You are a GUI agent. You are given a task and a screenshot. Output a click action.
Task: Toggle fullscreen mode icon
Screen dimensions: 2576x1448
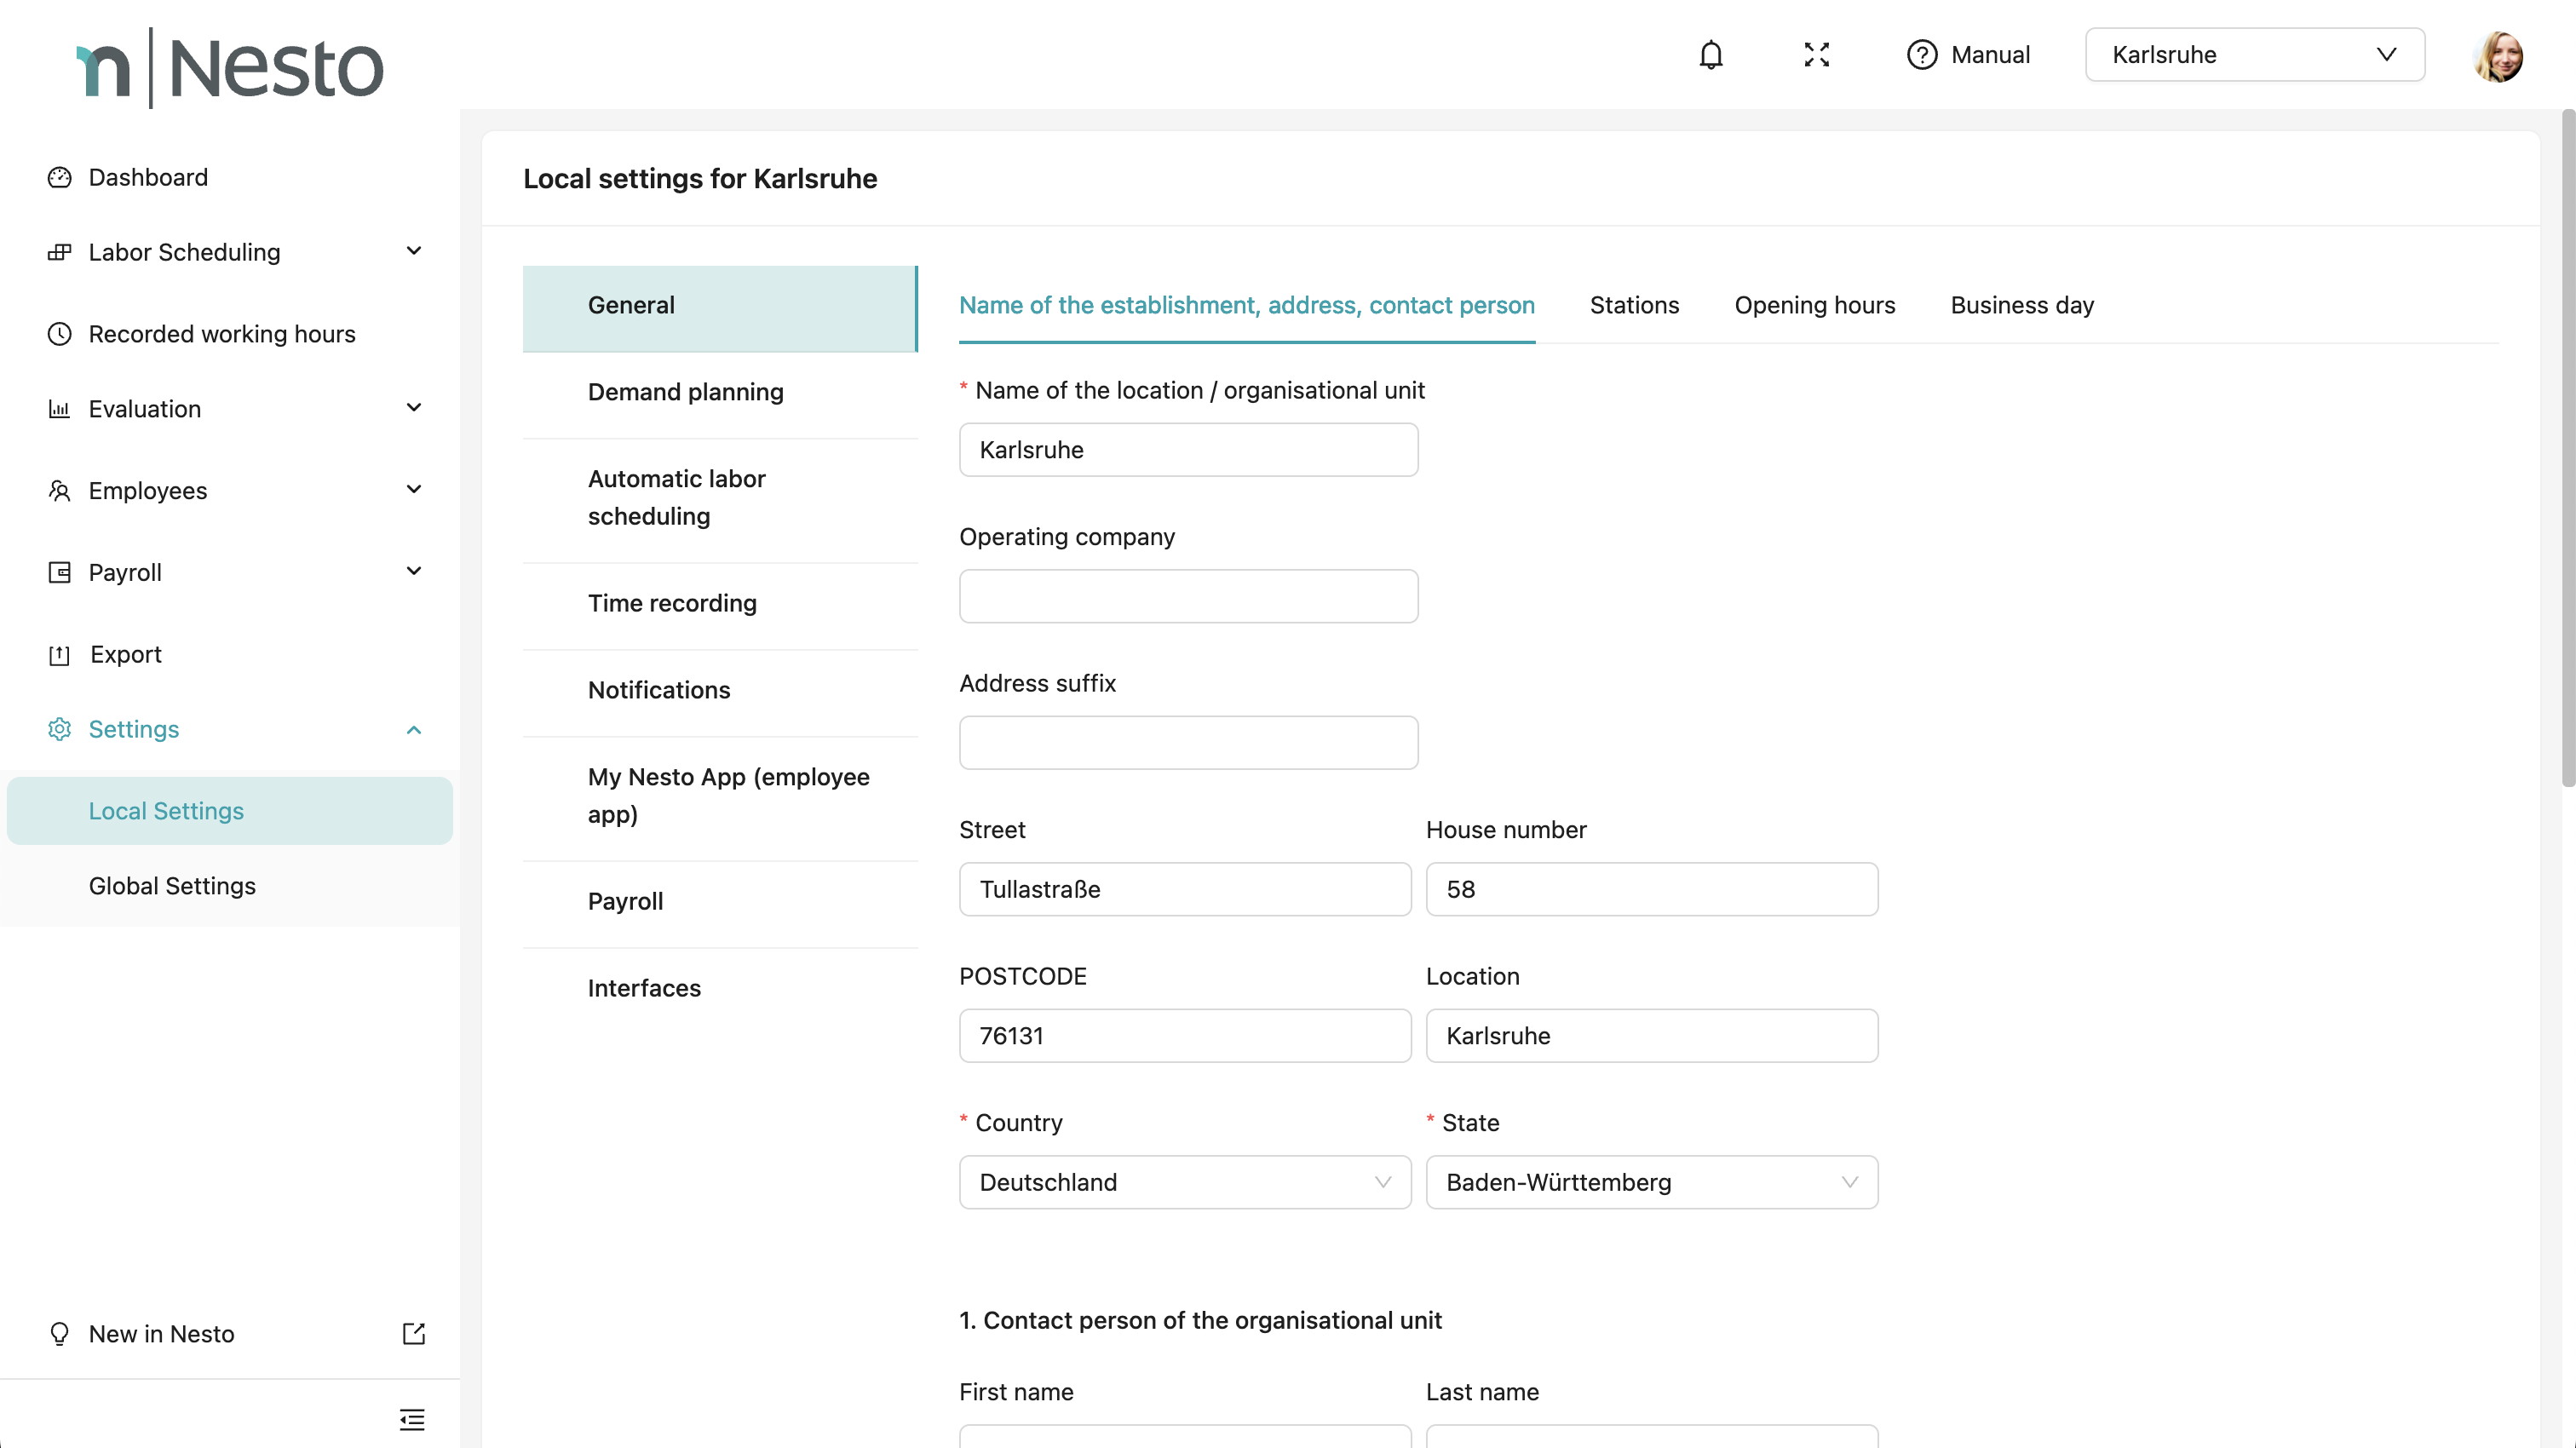coord(1816,55)
